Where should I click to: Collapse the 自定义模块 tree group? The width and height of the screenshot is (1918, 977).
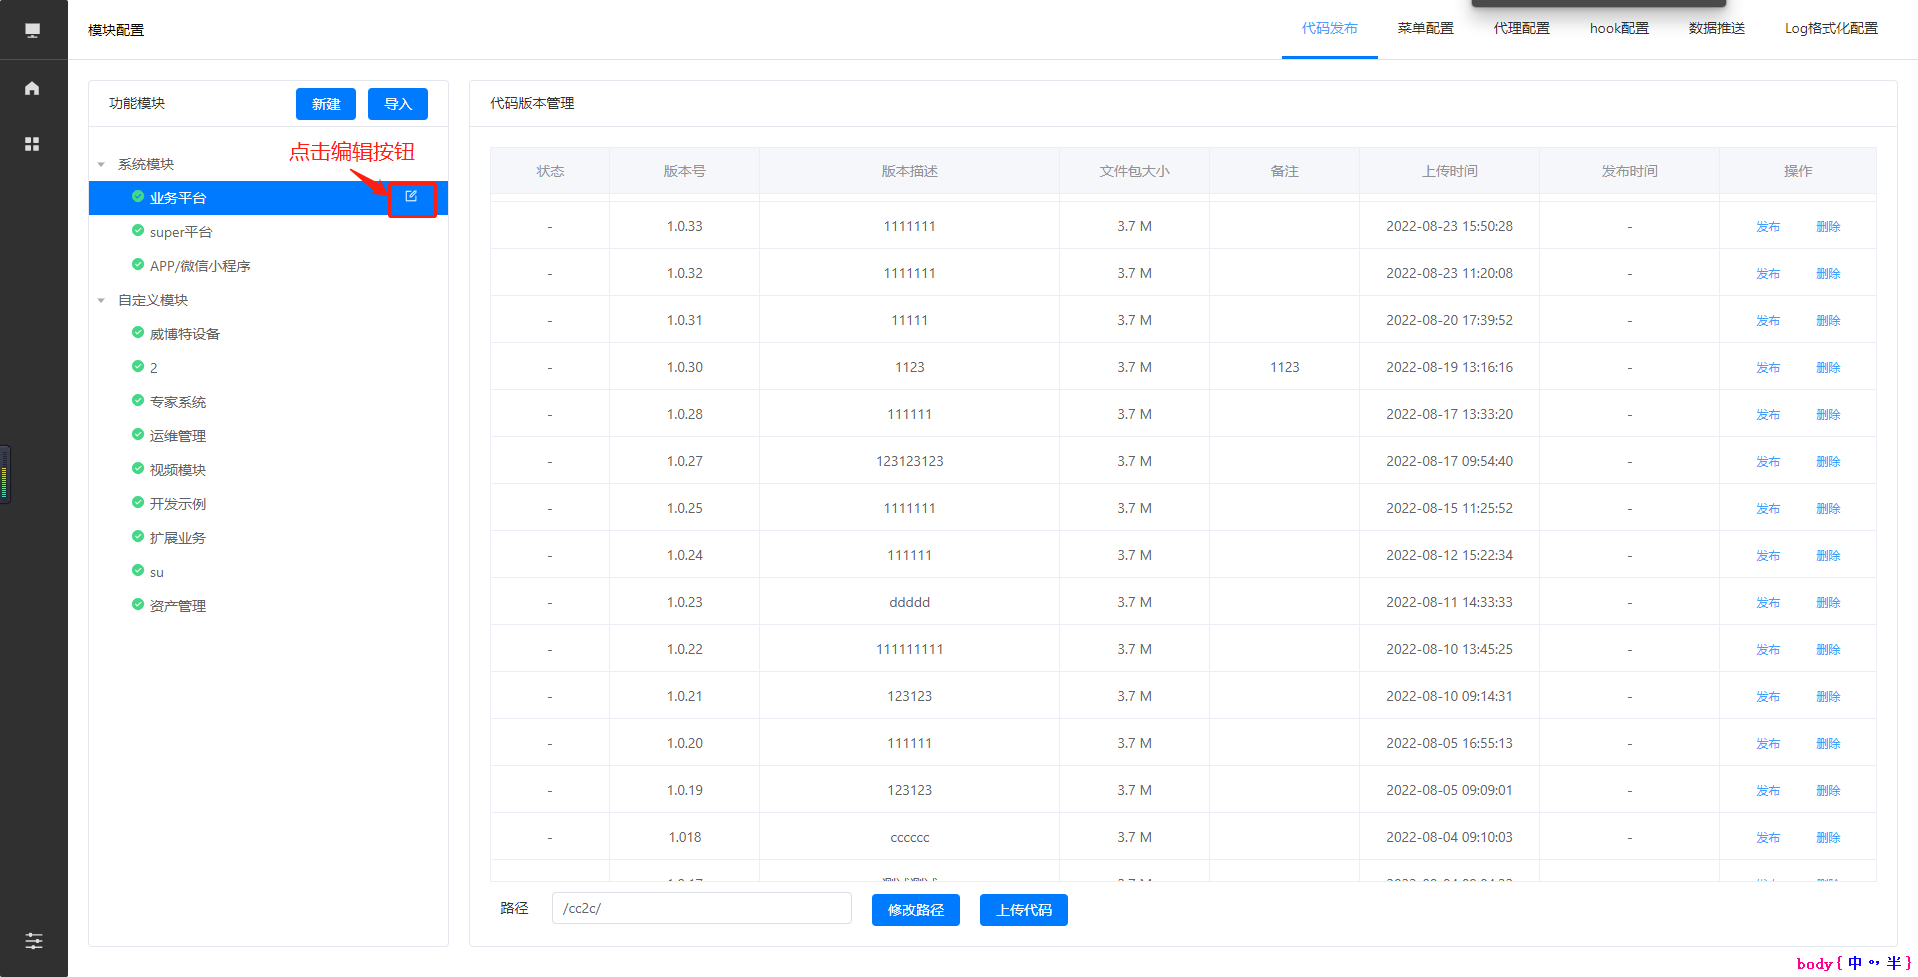pos(101,300)
